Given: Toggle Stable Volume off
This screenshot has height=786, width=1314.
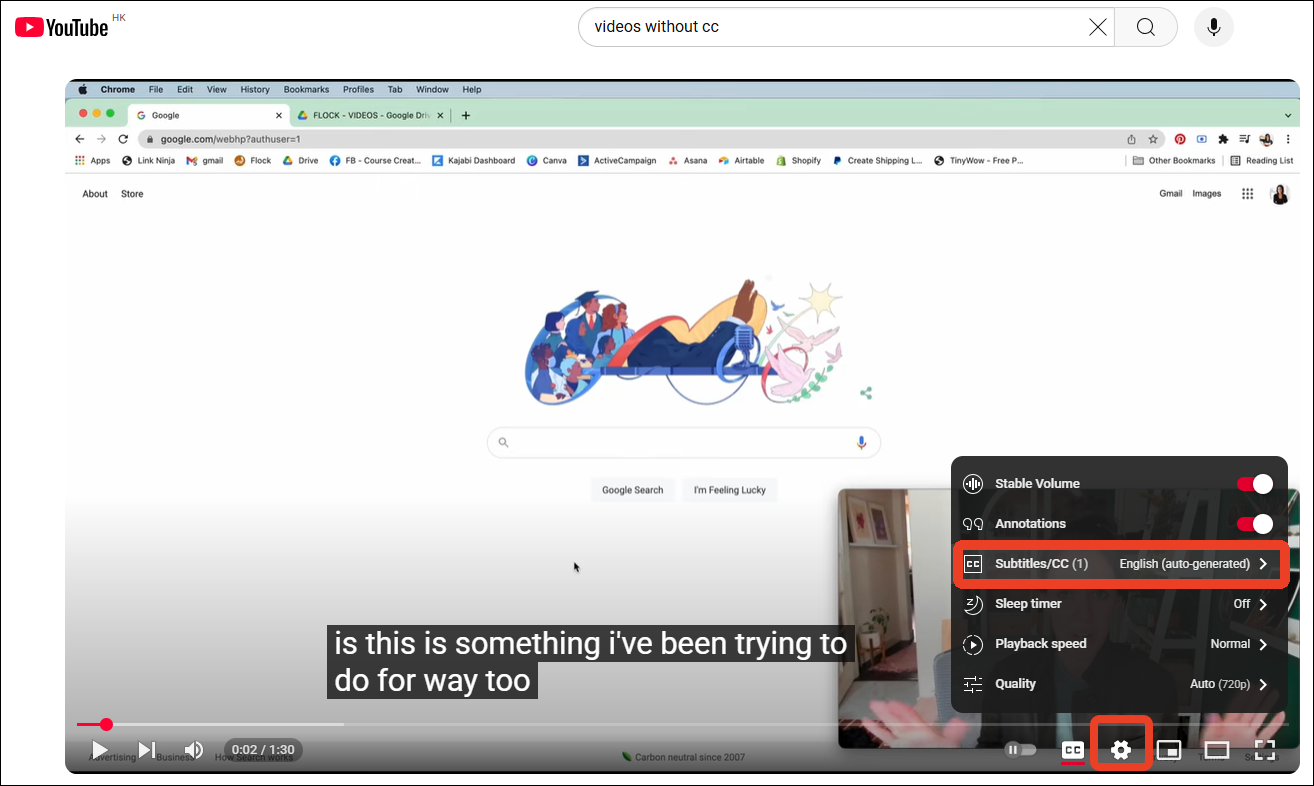Looking at the screenshot, I should click(1254, 483).
